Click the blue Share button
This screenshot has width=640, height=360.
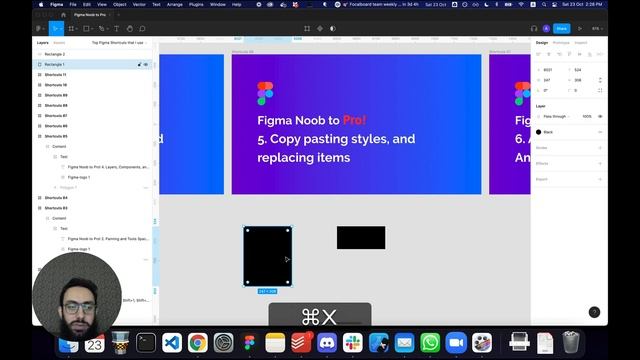coord(562,29)
